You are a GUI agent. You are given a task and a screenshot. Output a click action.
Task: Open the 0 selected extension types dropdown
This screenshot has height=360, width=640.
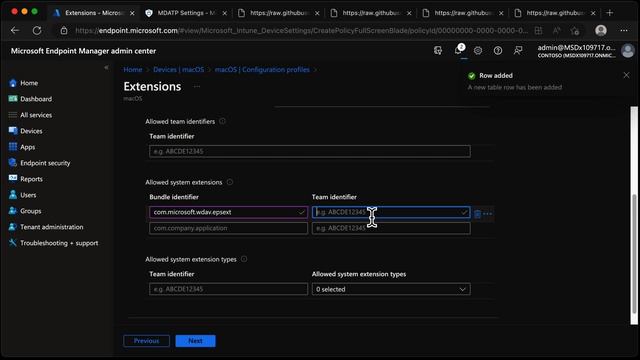click(x=391, y=289)
